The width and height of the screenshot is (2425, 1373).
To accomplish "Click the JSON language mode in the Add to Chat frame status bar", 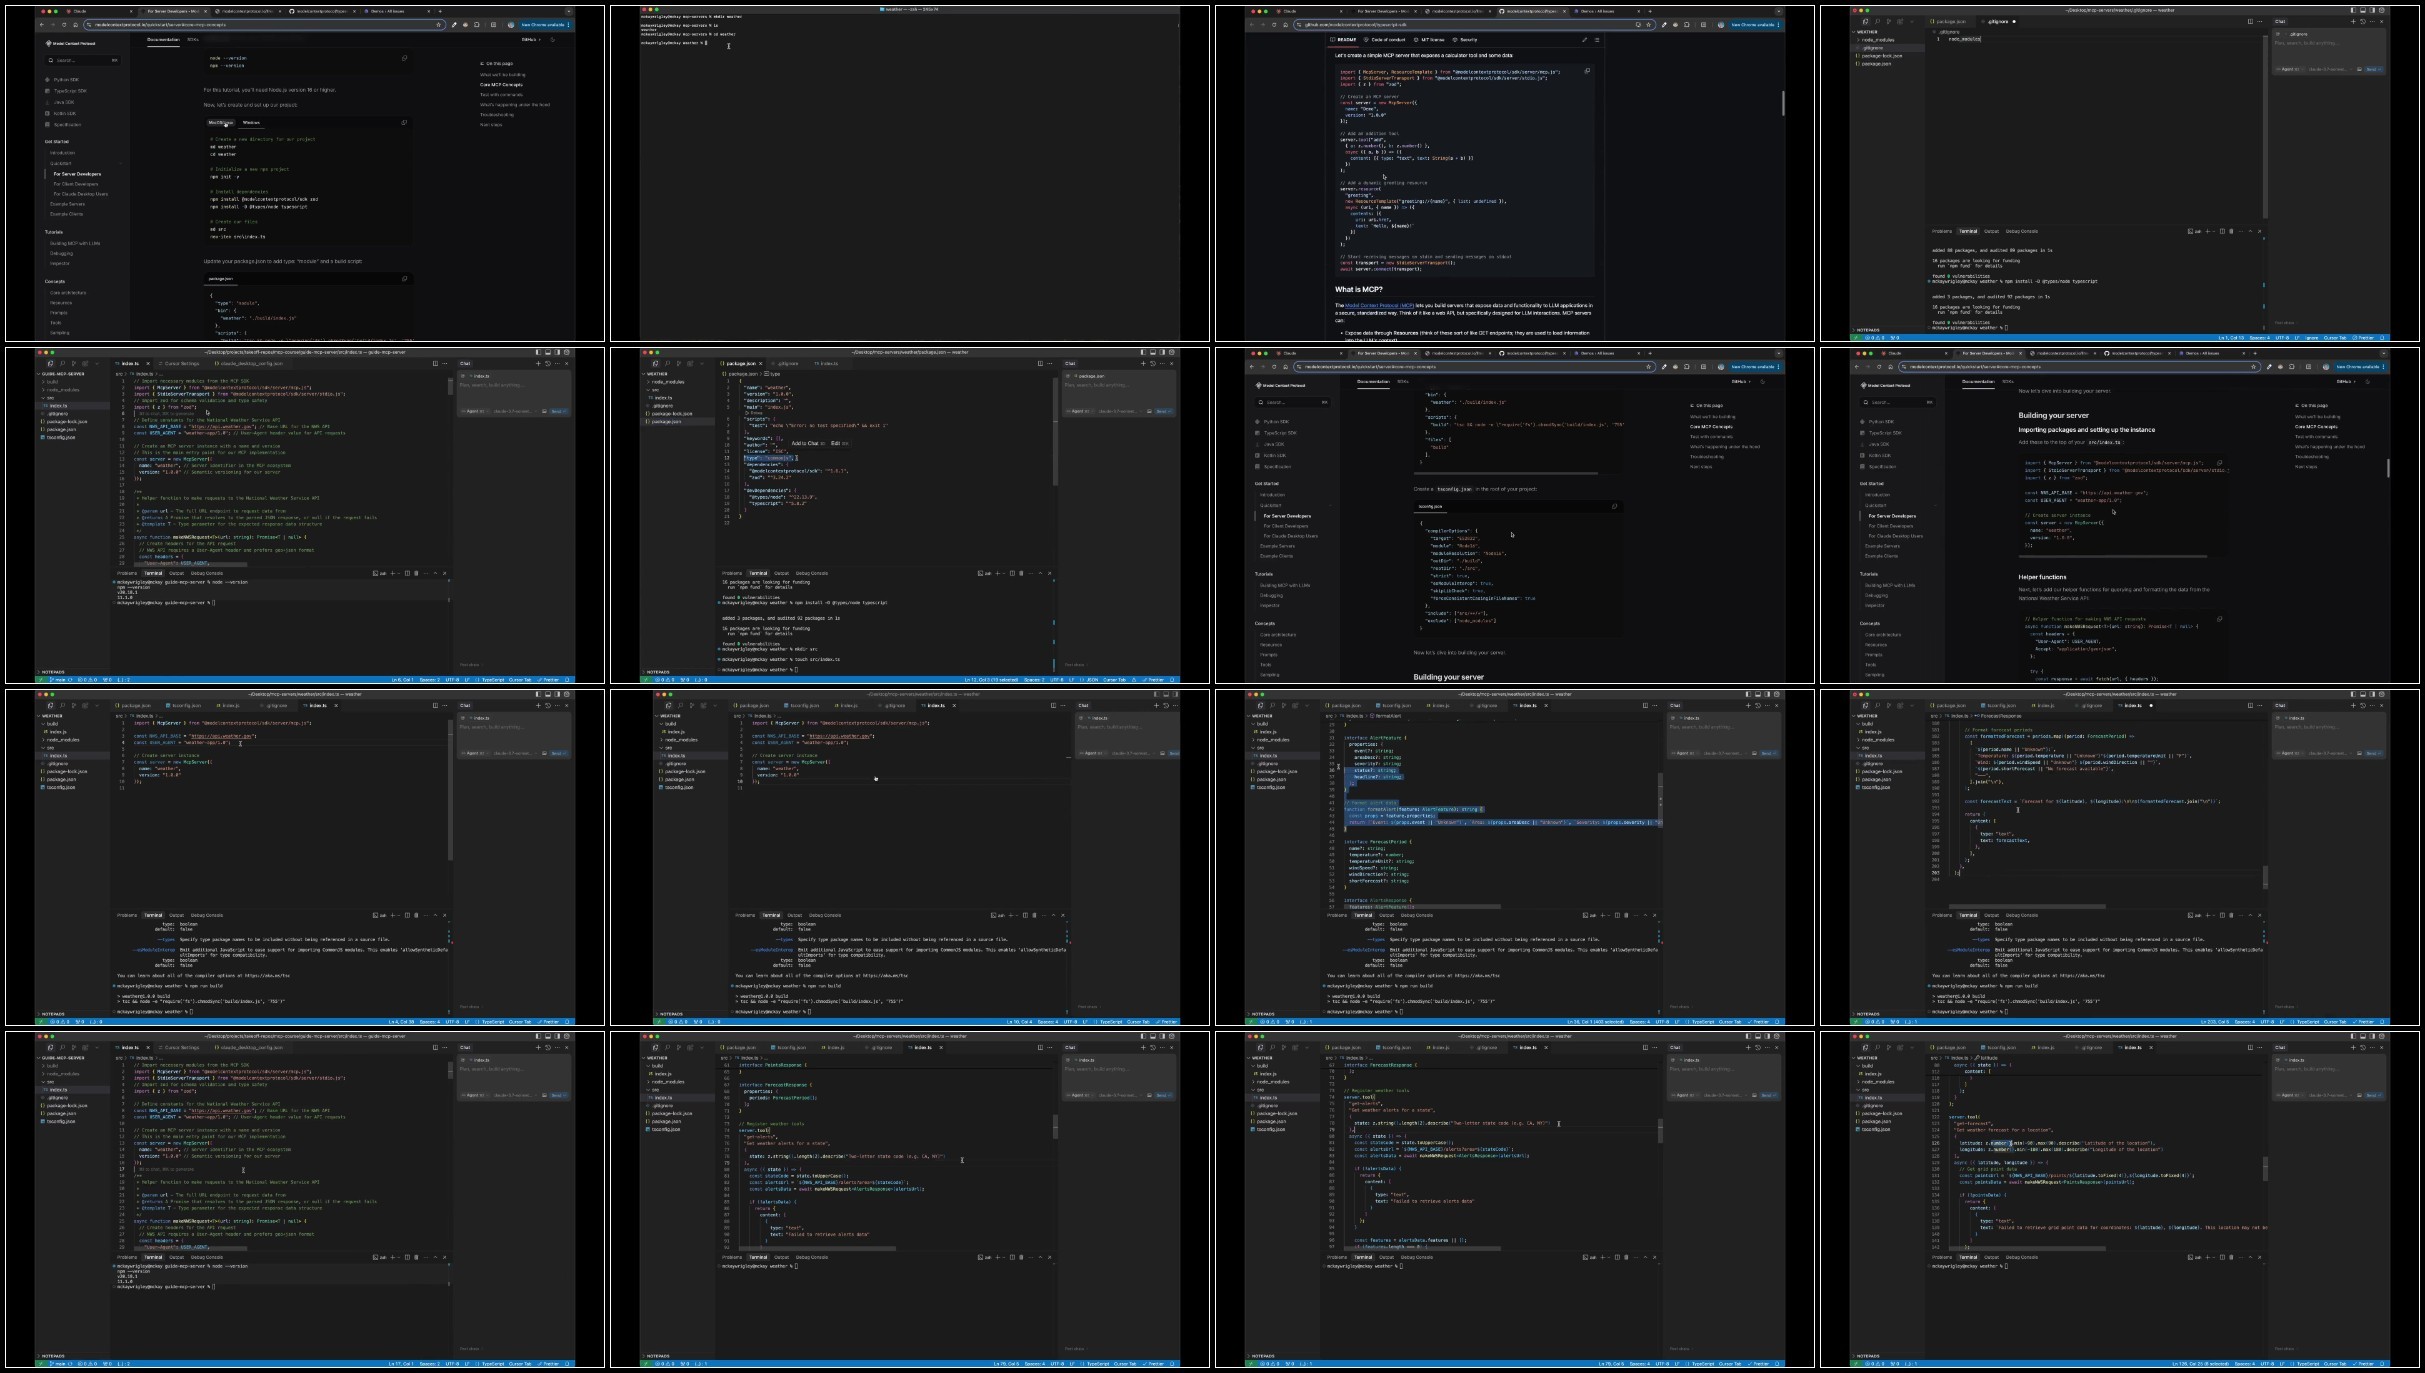I will [1093, 680].
